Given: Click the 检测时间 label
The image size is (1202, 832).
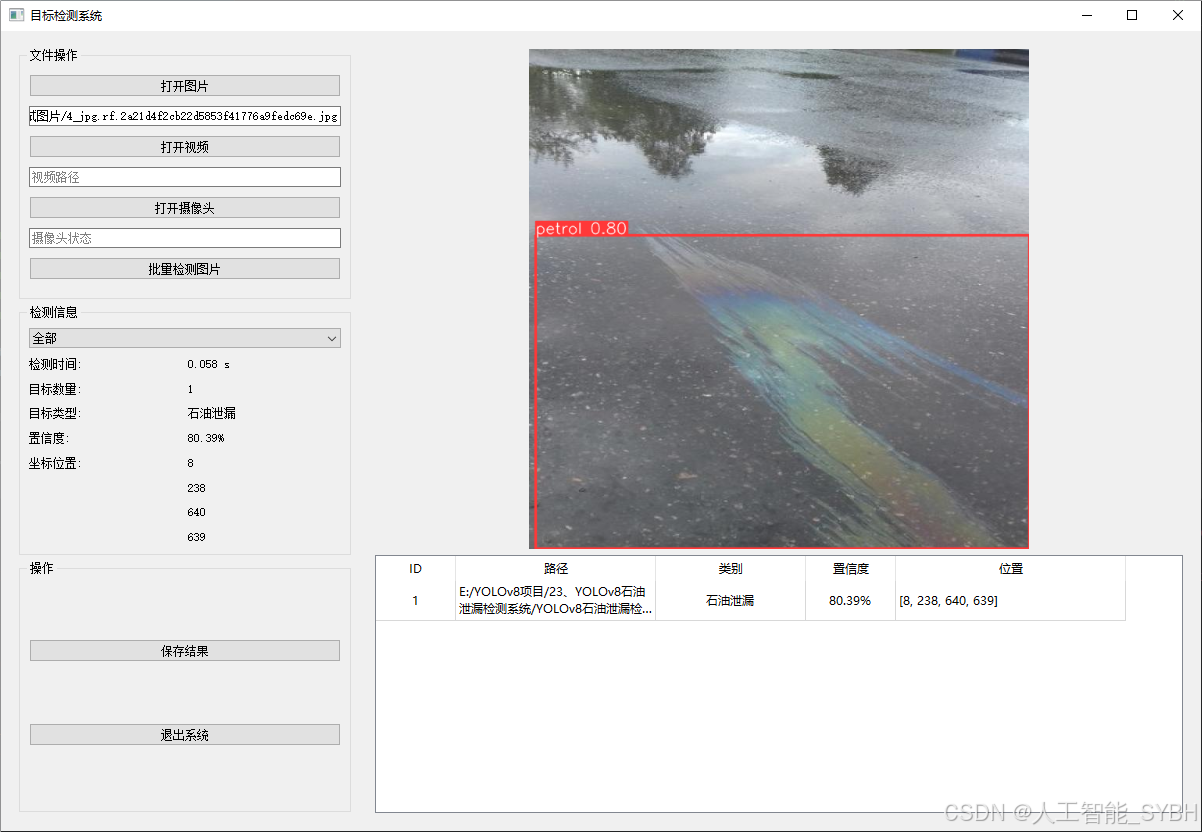Looking at the screenshot, I should 54,364.
